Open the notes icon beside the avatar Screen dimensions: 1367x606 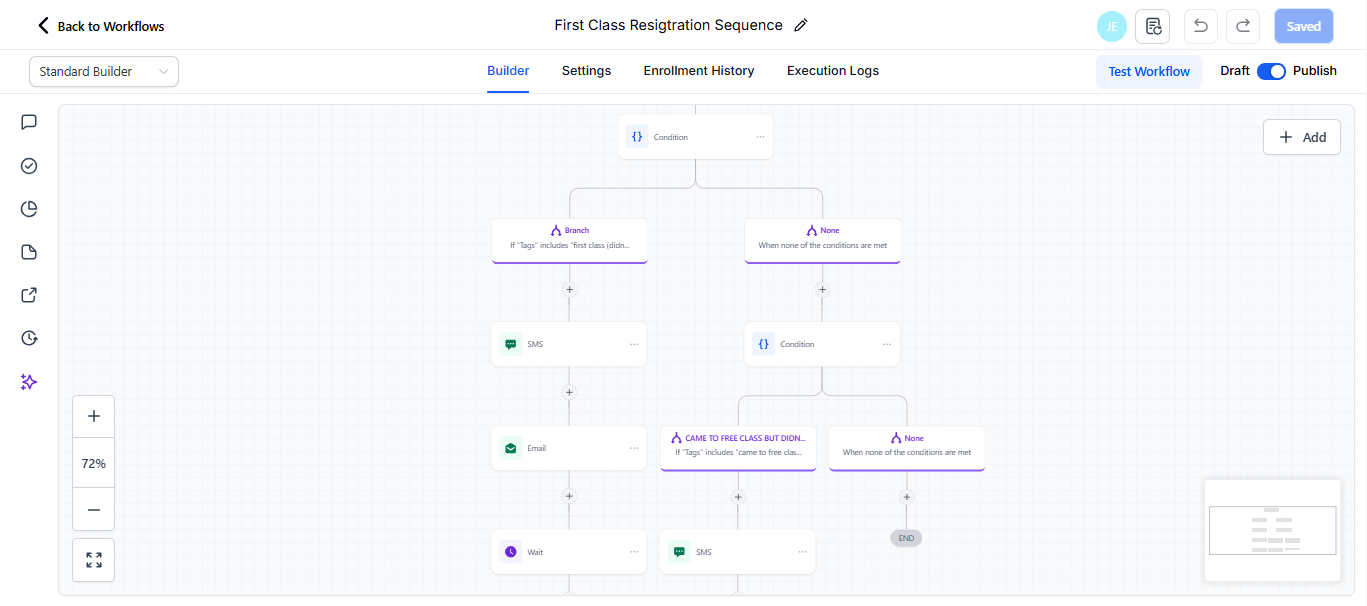(1152, 26)
